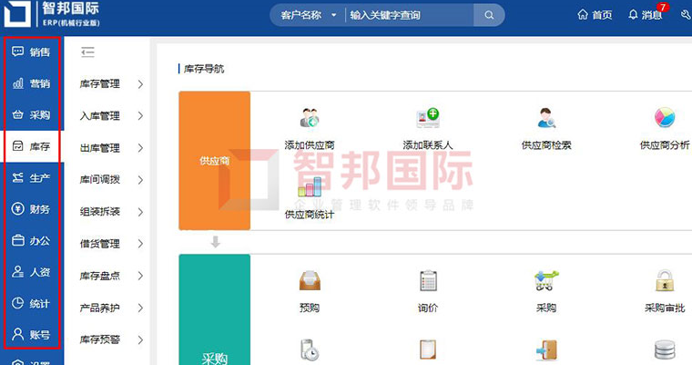Collapse the submenu with the fold icon
This screenshot has height=381, width=695.
88,52
